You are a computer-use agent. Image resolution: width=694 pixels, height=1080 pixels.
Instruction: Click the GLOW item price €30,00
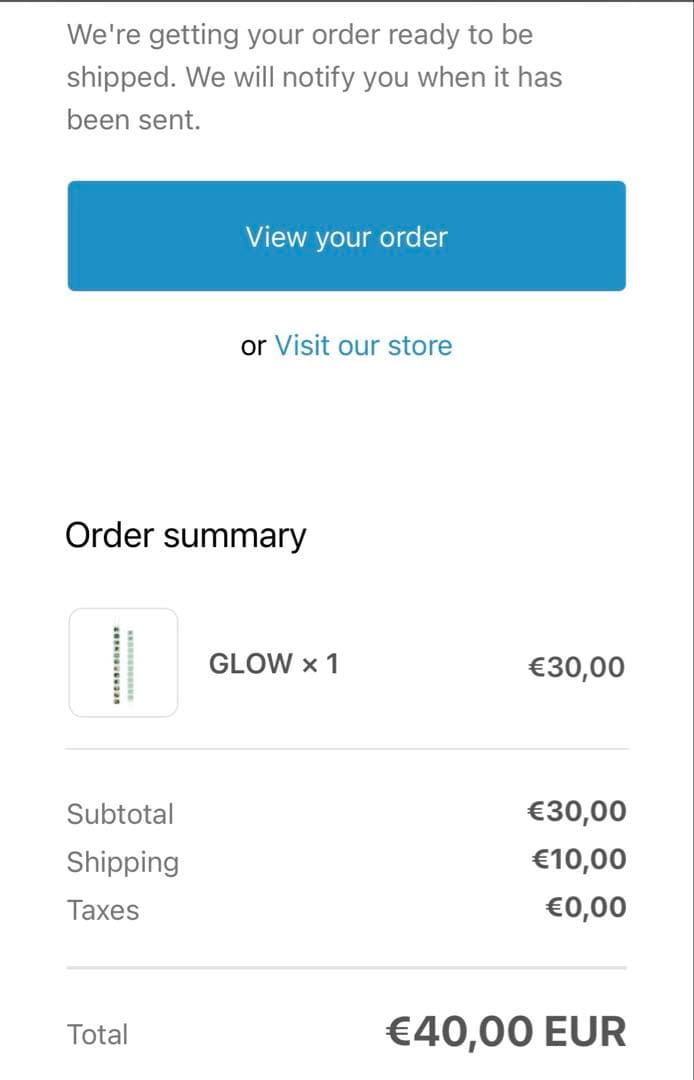pos(575,666)
